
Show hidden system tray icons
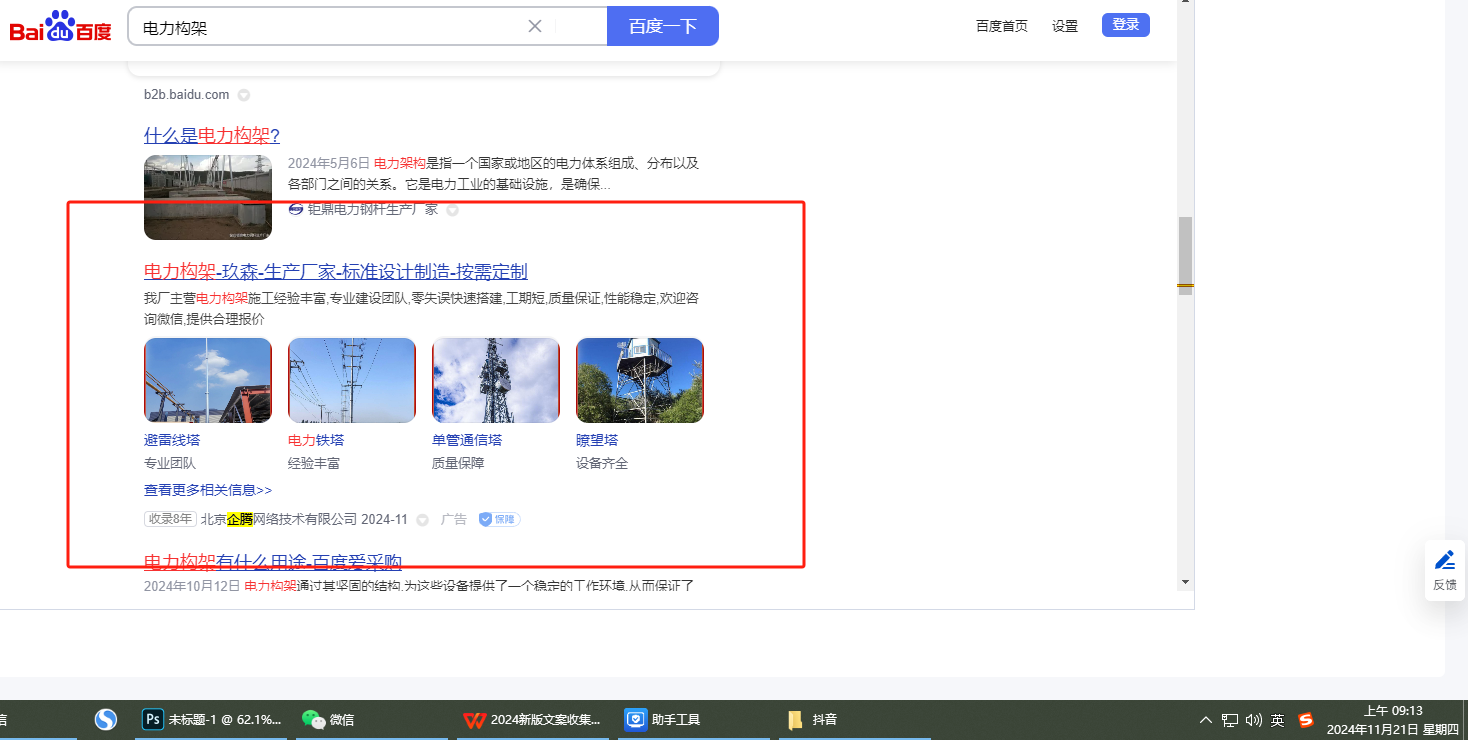pos(1205,719)
